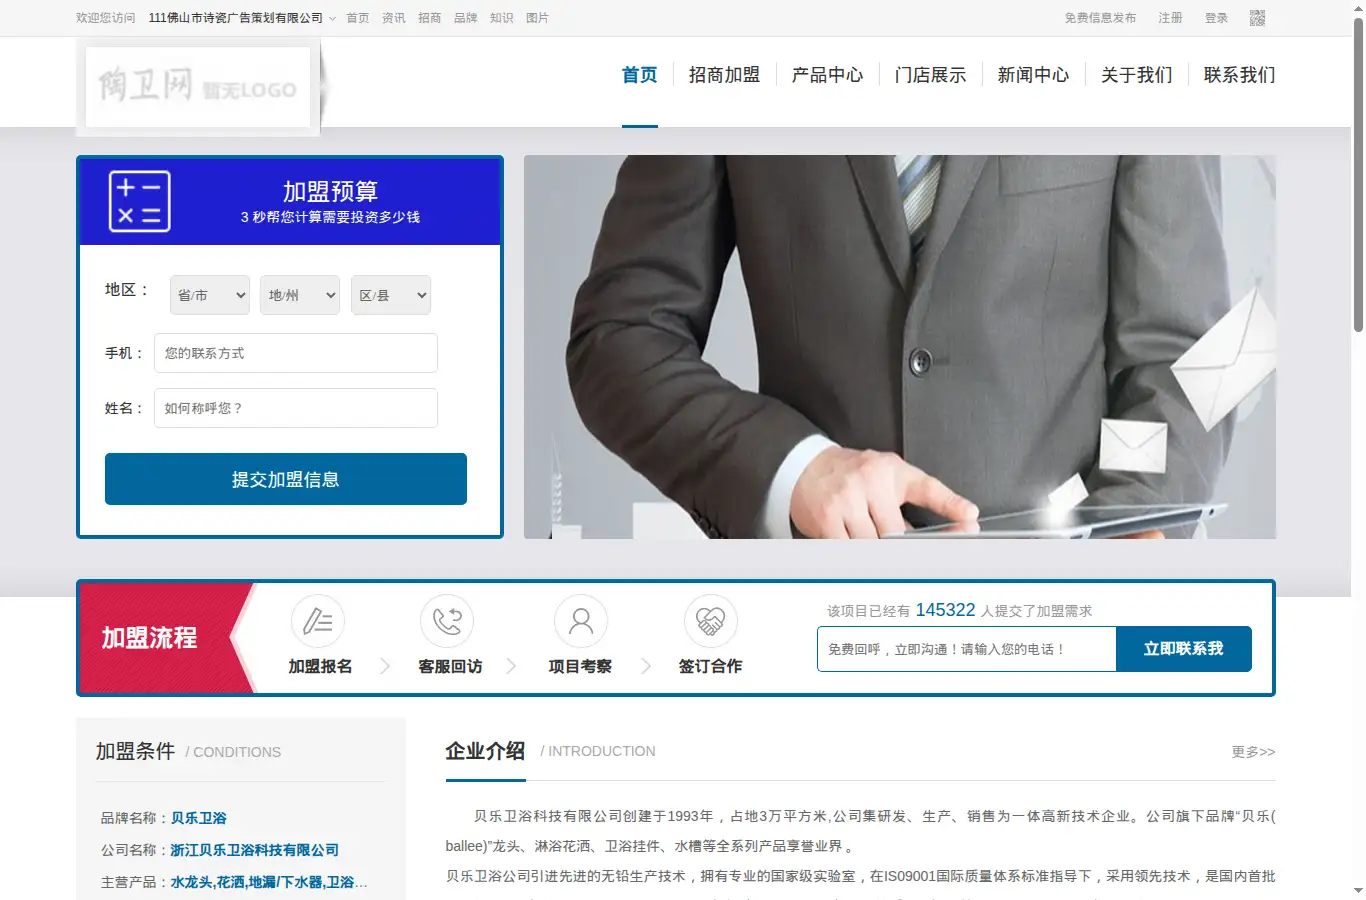Image resolution: width=1366 pixels, height=900 pixels.
Task: Click 贝乐卫浴 brand name link
Action: click(199, 818)
